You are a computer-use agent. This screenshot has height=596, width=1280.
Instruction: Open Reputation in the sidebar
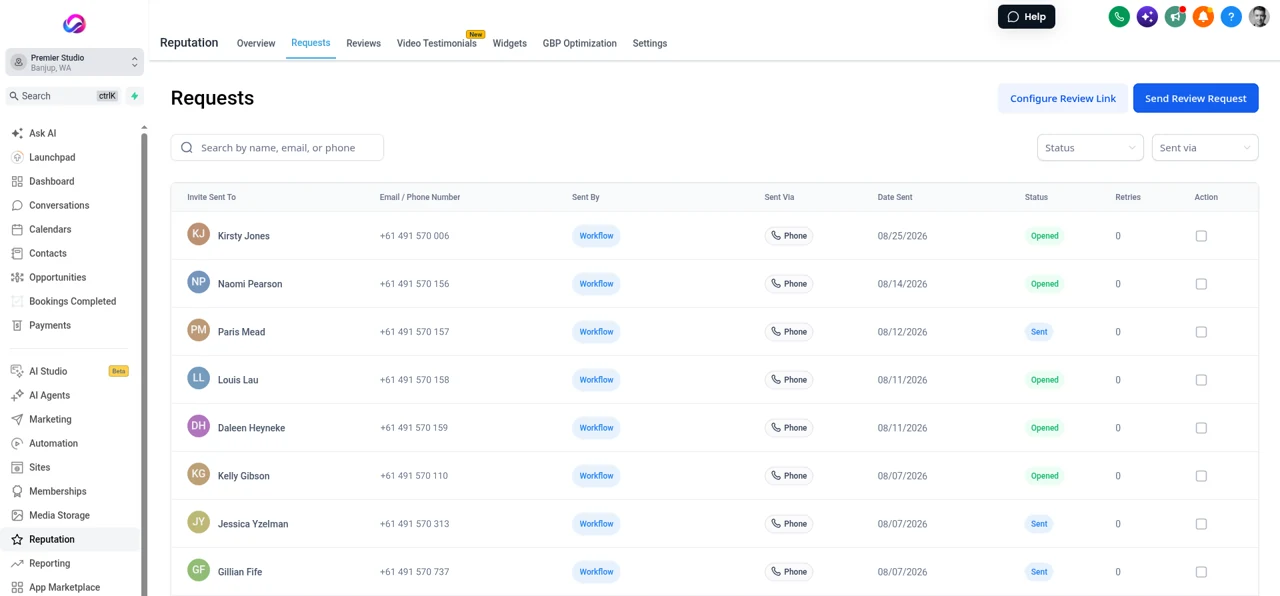(70, 539)
